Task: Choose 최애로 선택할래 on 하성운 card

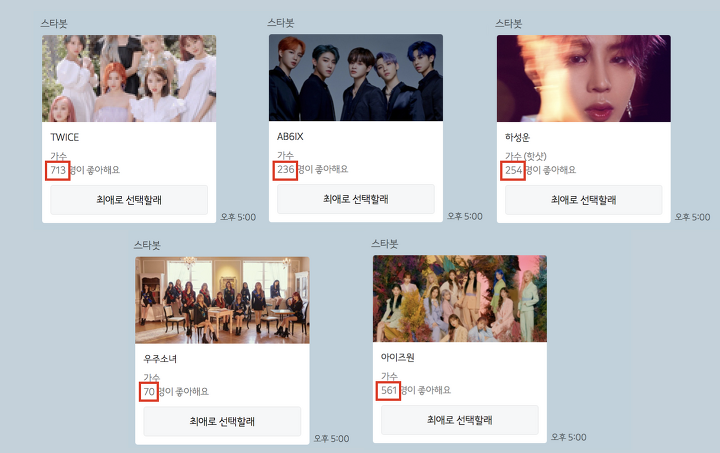Action: [584, 200]
